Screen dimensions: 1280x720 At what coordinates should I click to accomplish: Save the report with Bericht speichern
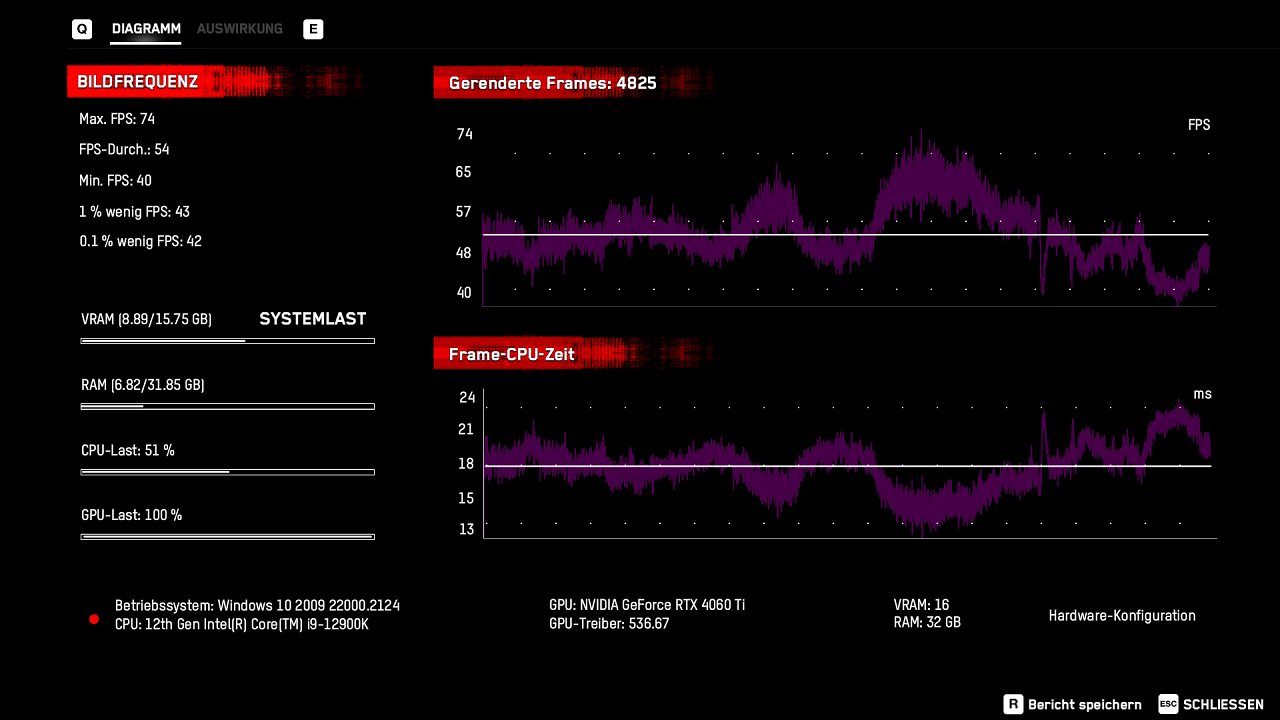[x=1084, y=705]
